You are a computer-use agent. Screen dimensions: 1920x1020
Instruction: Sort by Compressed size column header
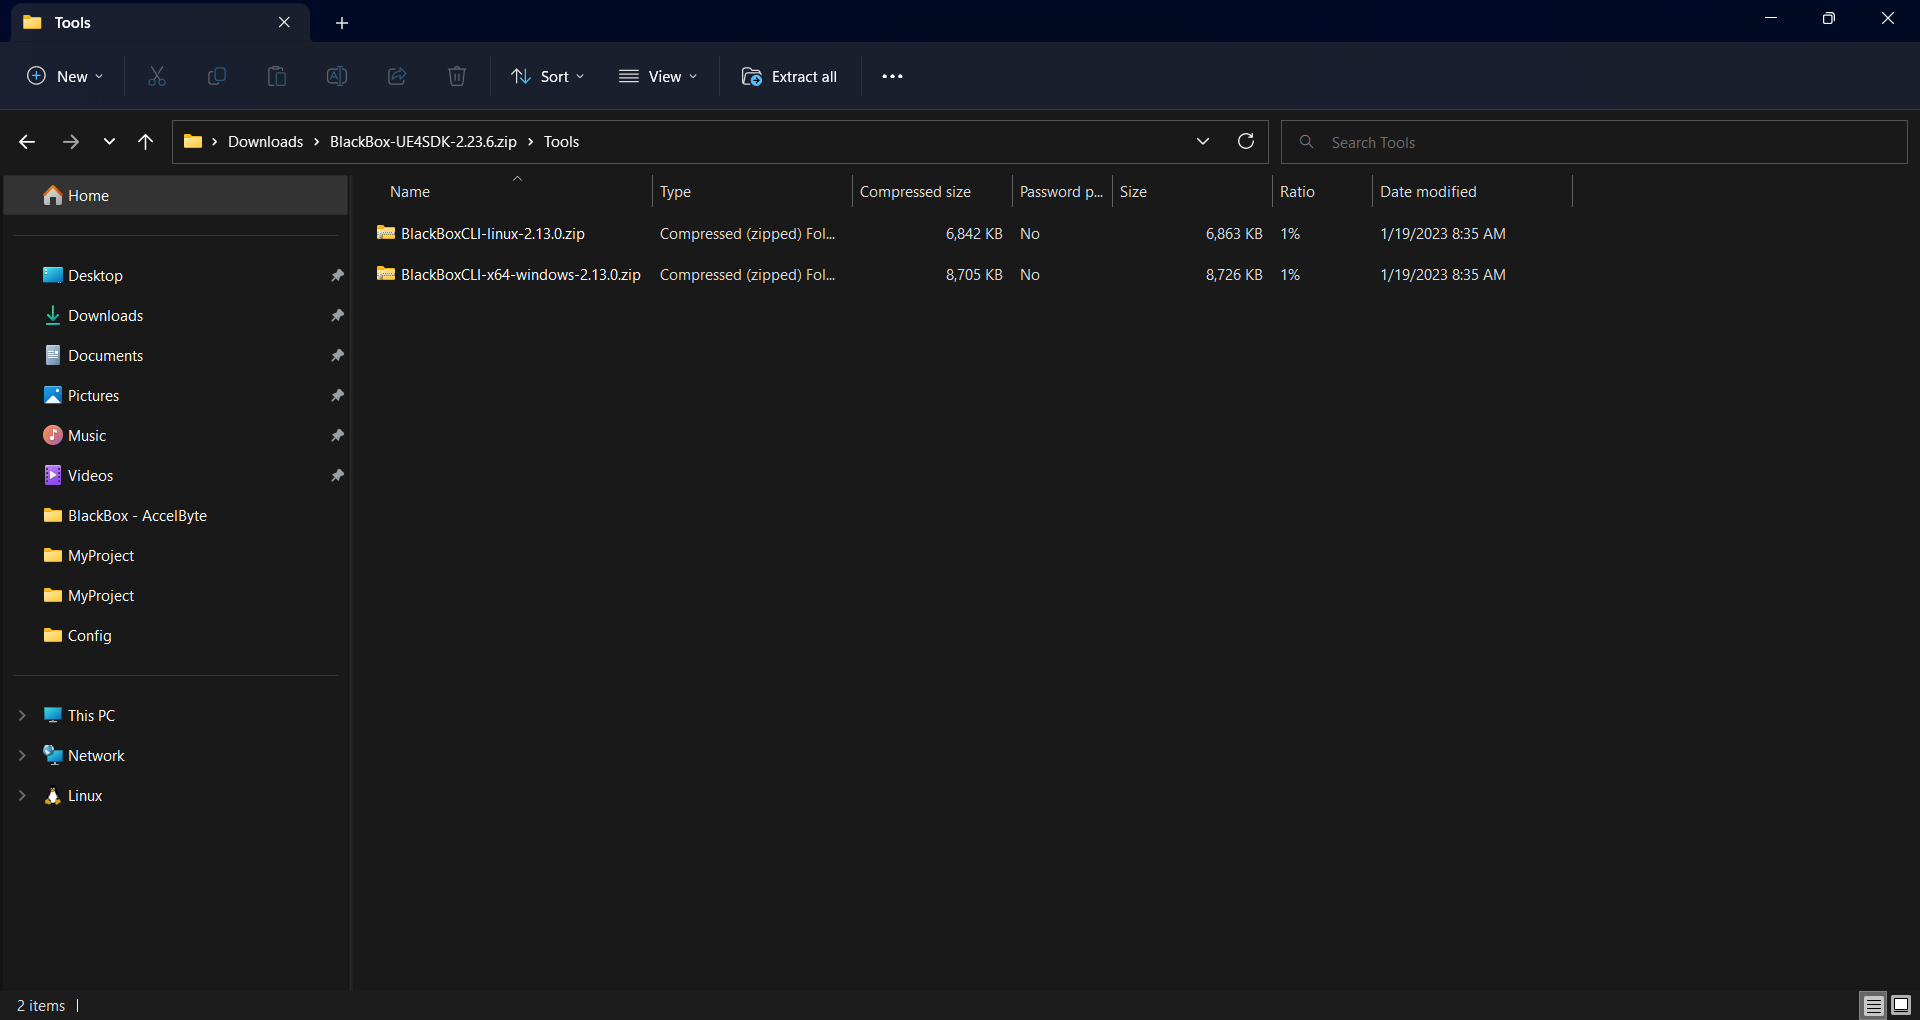click(932, 191)
